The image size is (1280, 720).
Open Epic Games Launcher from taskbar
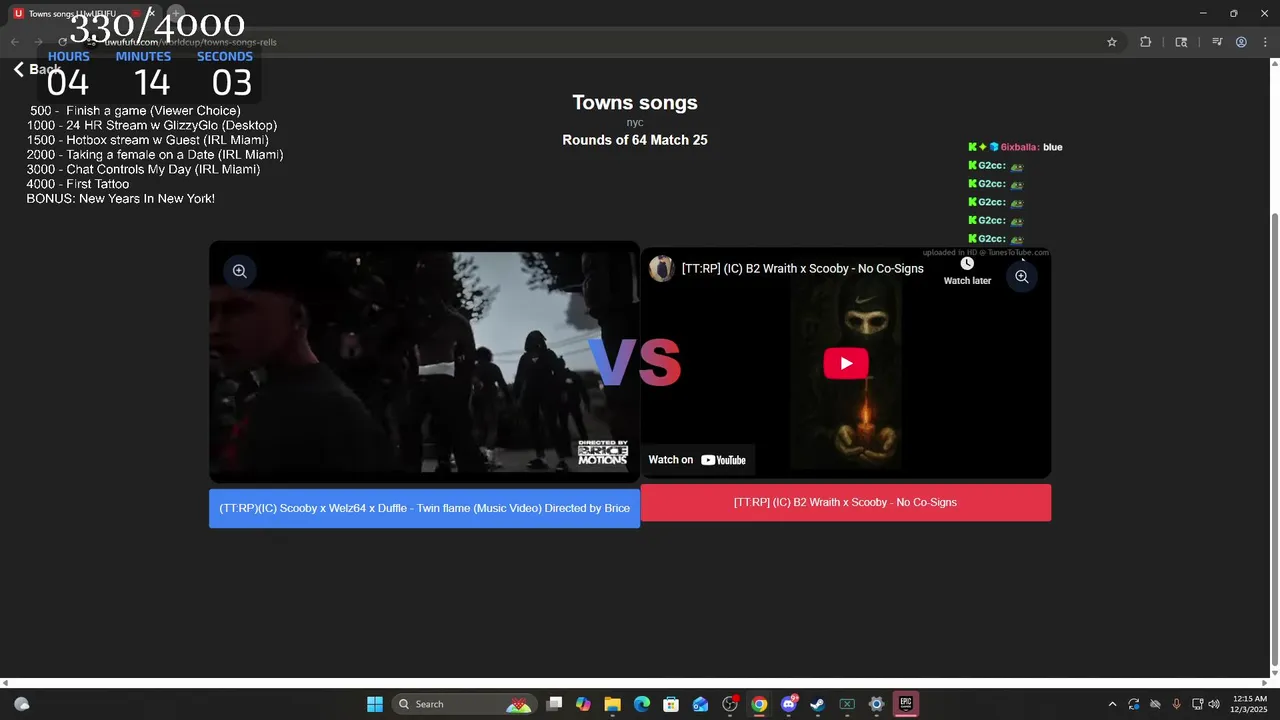(x=906, y=704)
